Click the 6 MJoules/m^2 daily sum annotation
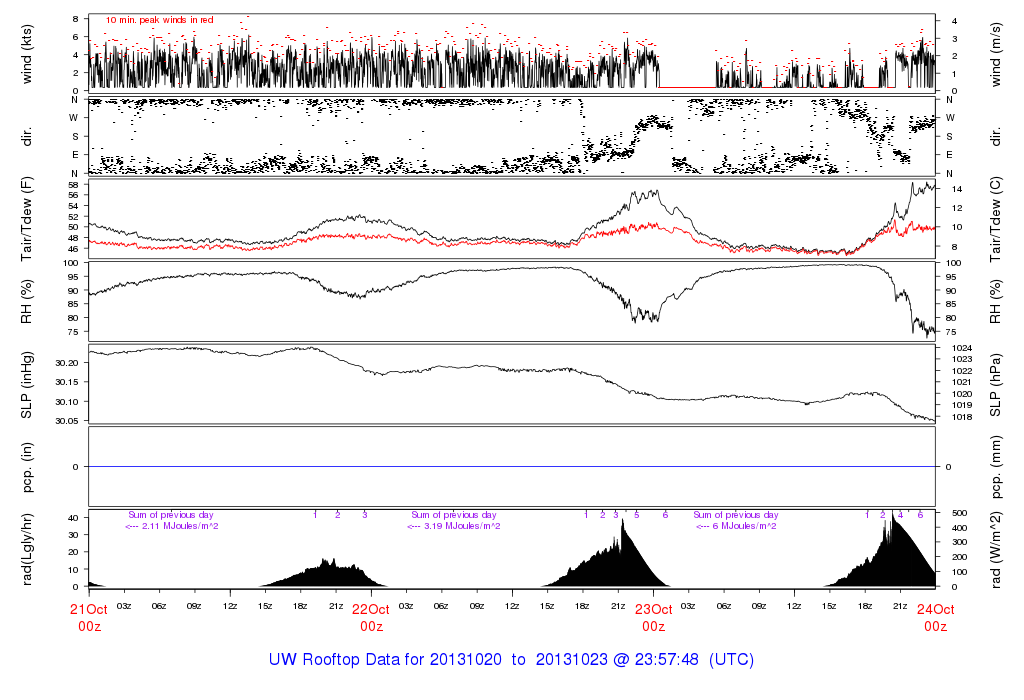The height and width of the screenshot is (700, 1024). [735, 526]
